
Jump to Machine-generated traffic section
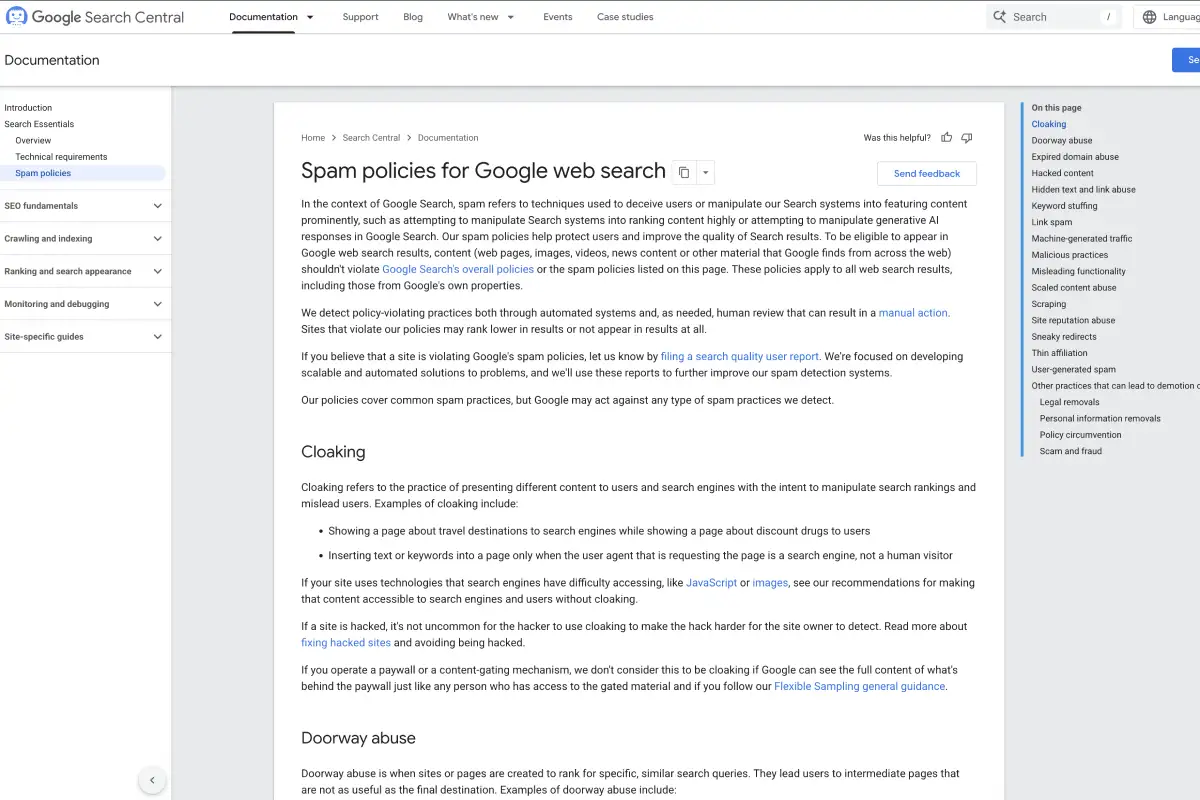point(1082,239)
